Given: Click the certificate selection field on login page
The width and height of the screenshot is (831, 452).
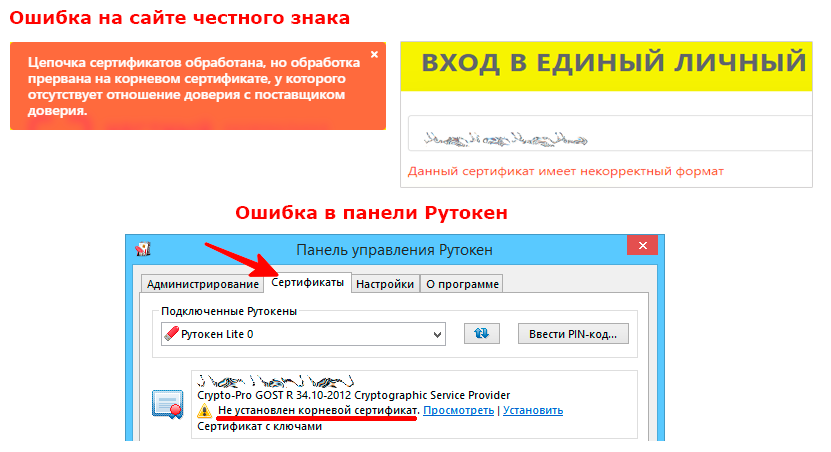Looking at the screenshot, I should pyautogui.click(x=609, y=133).
